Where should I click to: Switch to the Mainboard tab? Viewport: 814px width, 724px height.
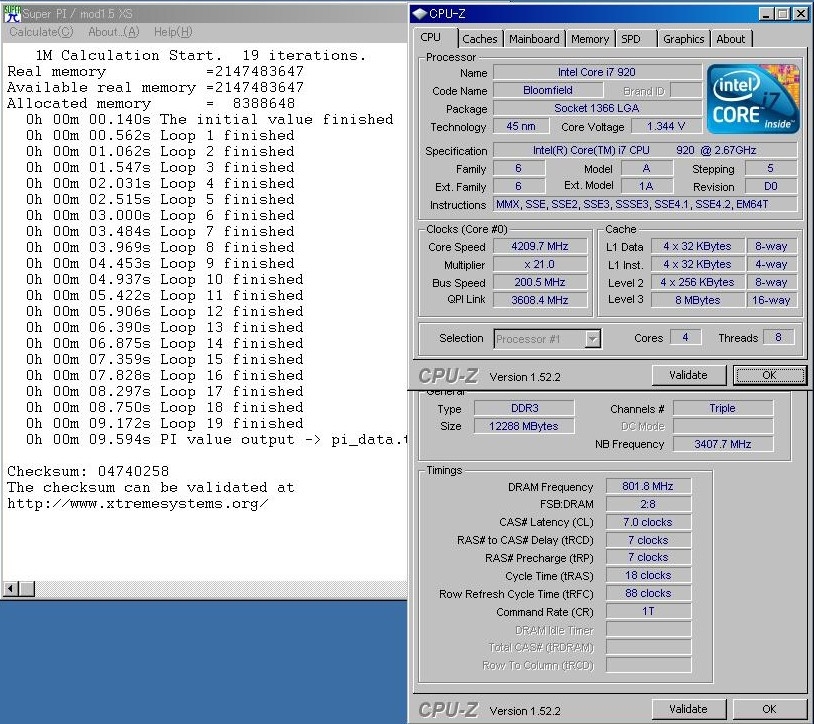(x=534, y=39)
